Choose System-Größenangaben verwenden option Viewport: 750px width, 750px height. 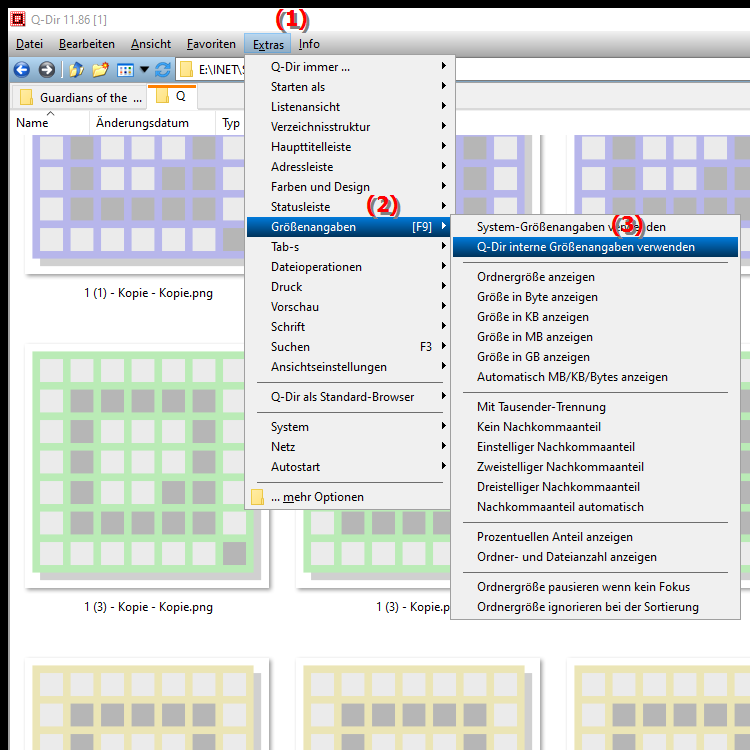tap(595, 227)
